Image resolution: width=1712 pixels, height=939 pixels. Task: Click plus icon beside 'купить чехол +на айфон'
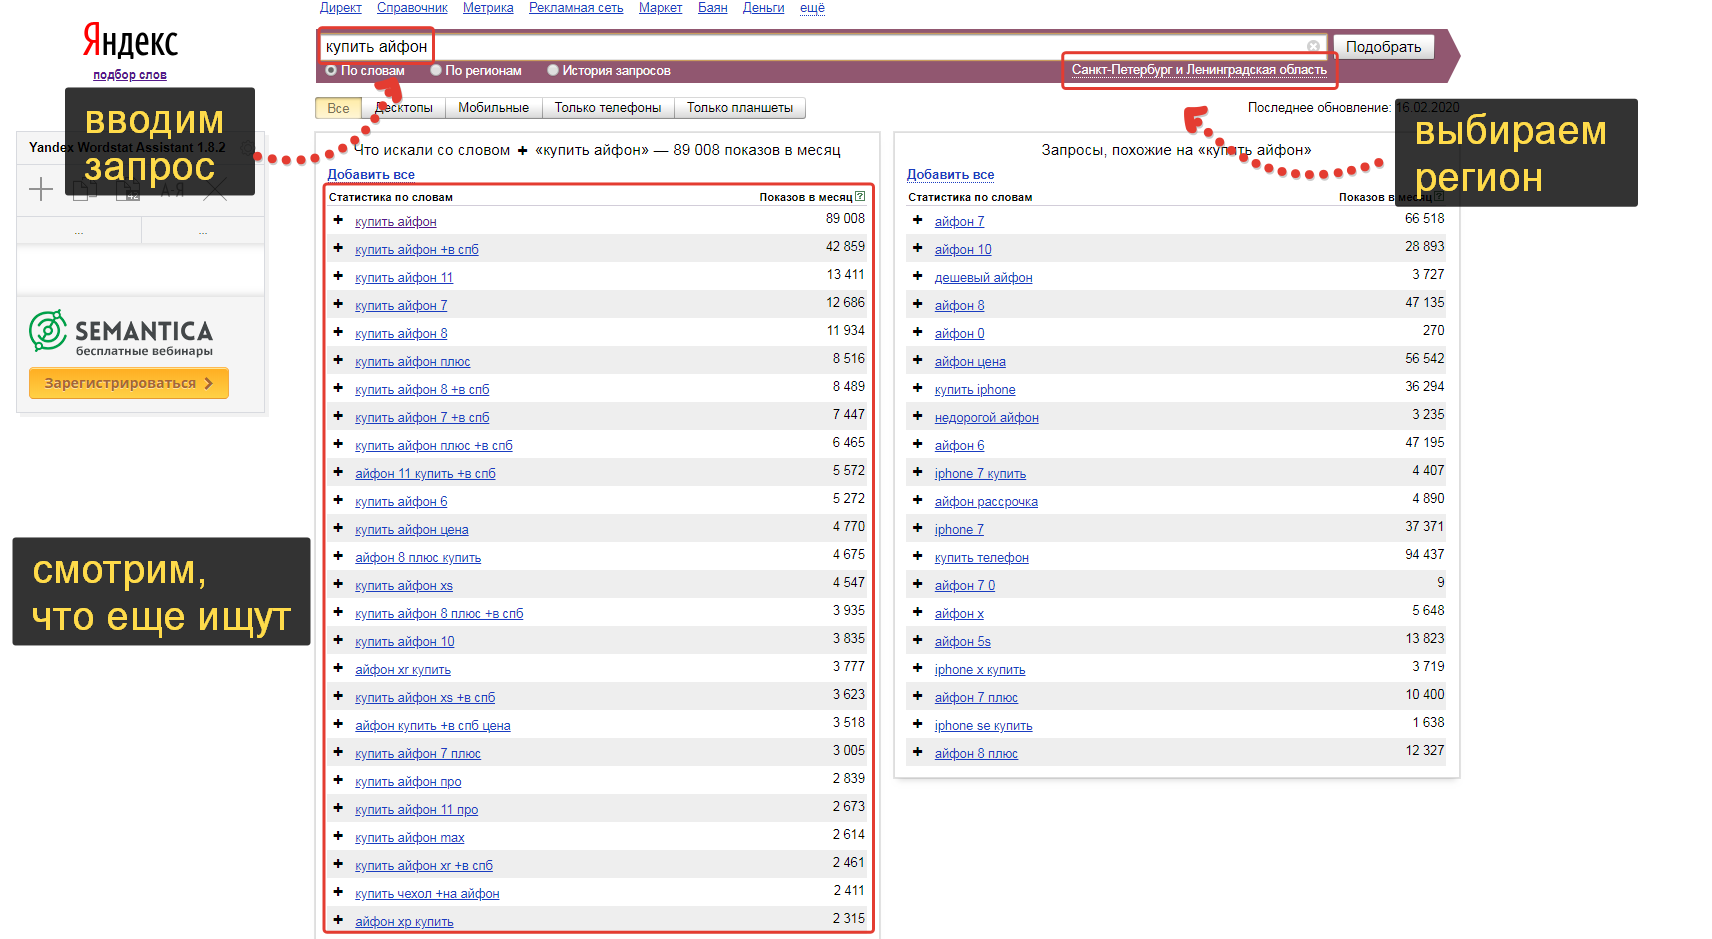coord(338,892)
